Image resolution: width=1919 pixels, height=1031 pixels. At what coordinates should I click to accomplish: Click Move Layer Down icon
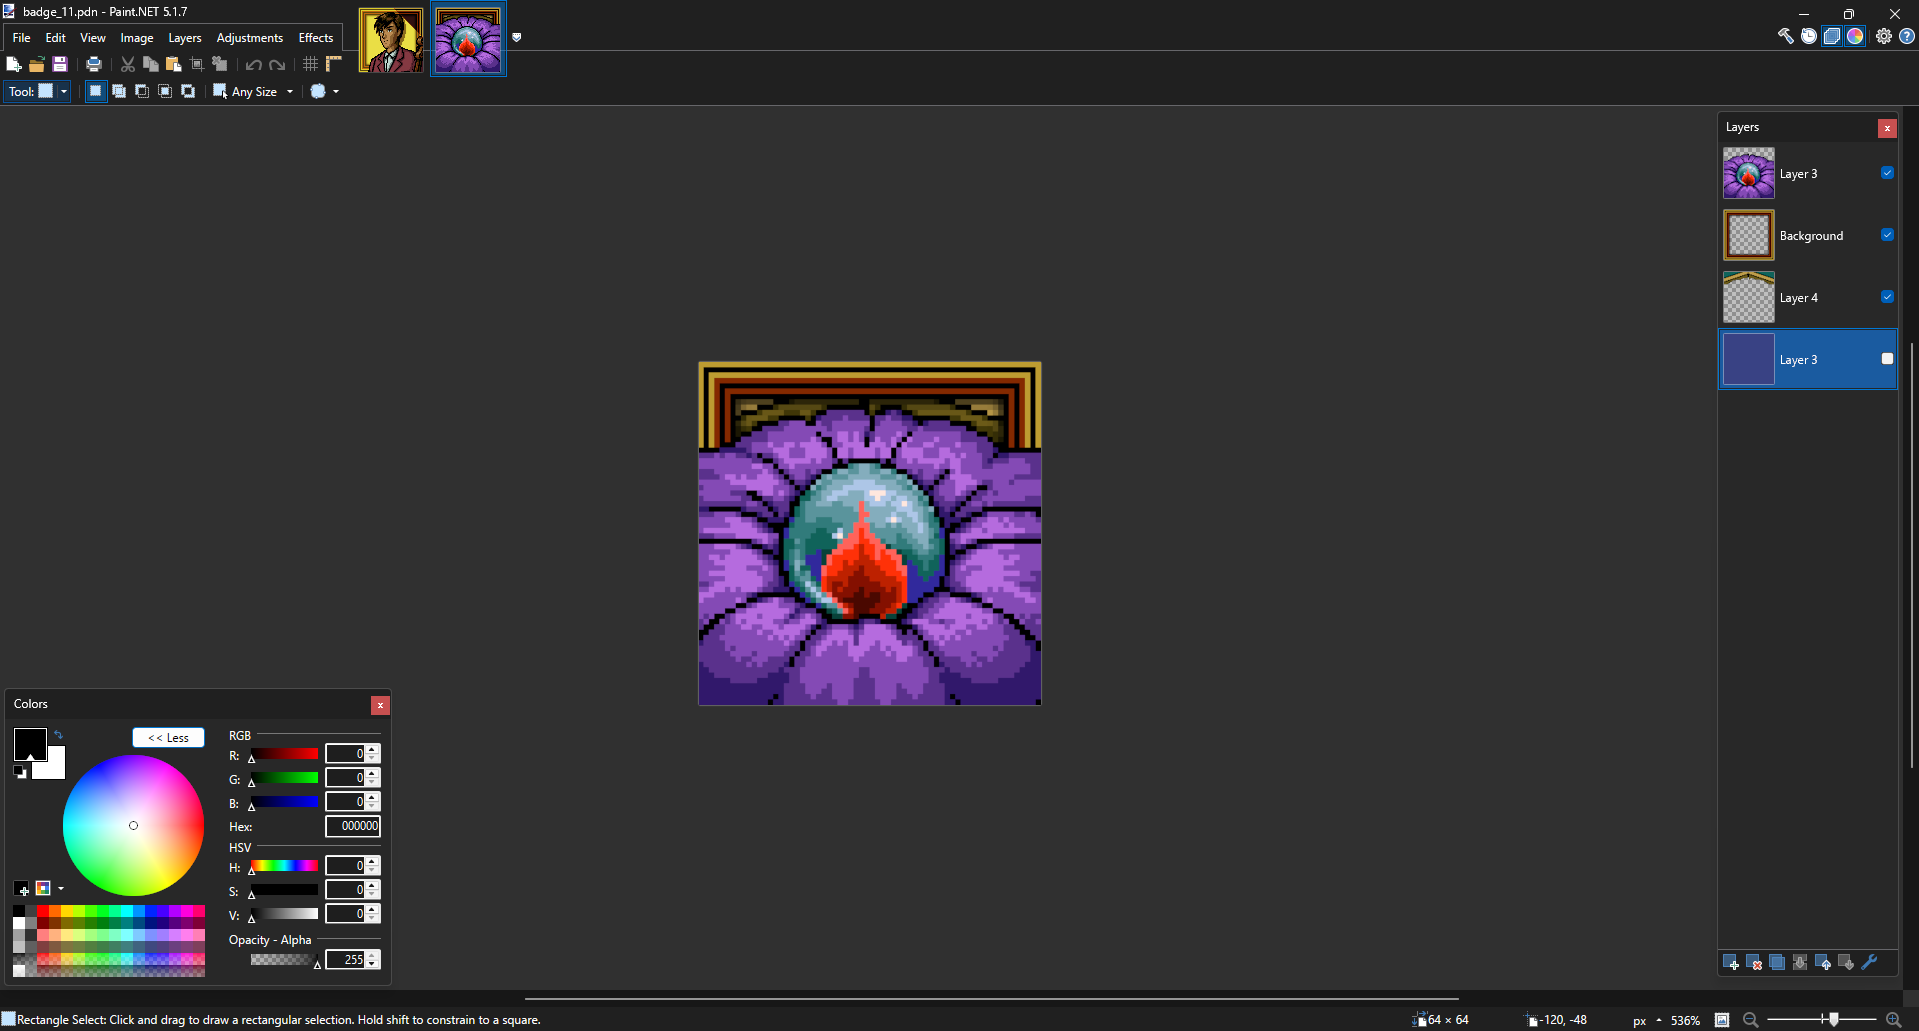(1846, 962)
